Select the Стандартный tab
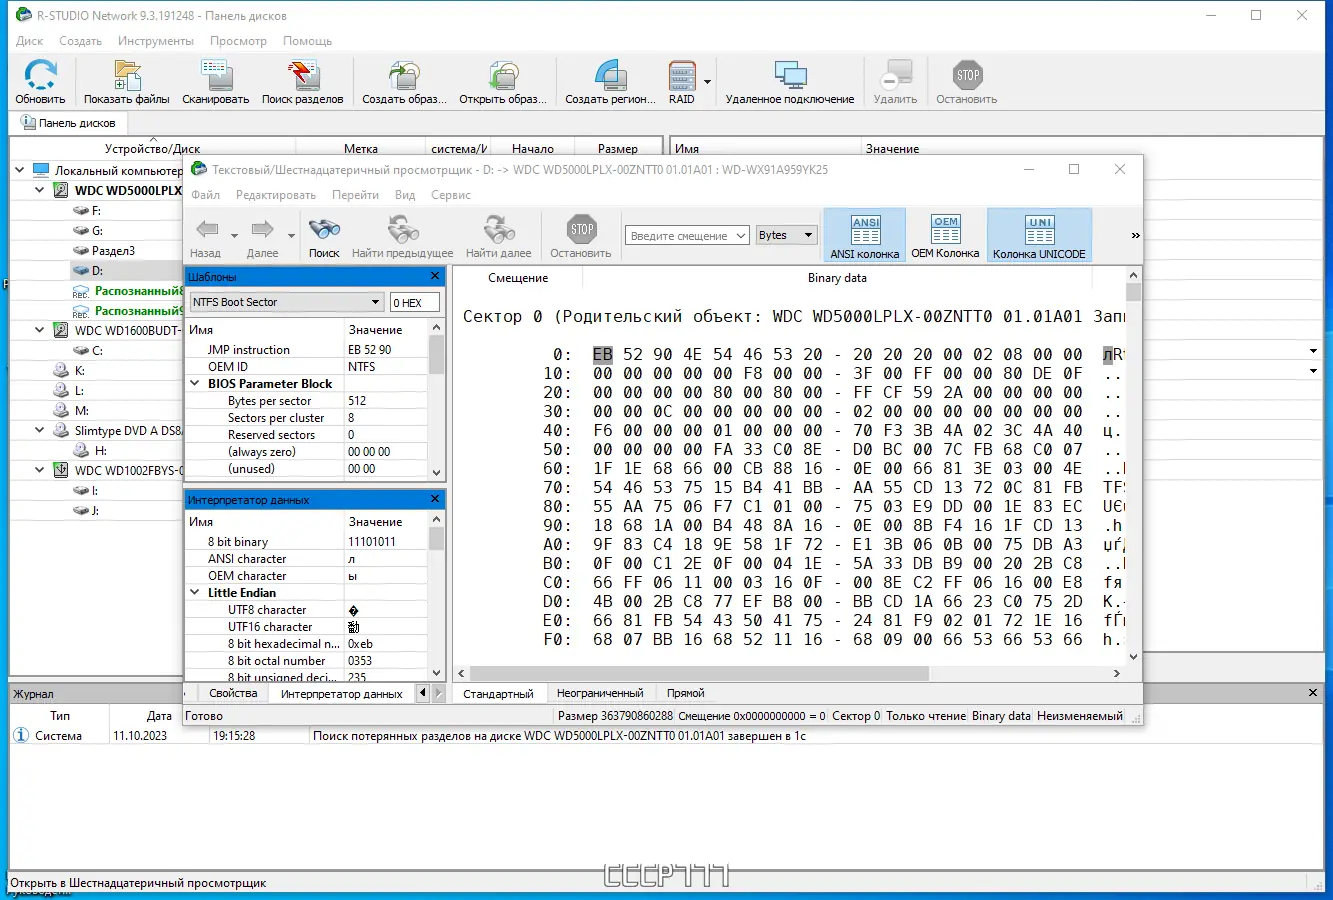 pos(498,693)
